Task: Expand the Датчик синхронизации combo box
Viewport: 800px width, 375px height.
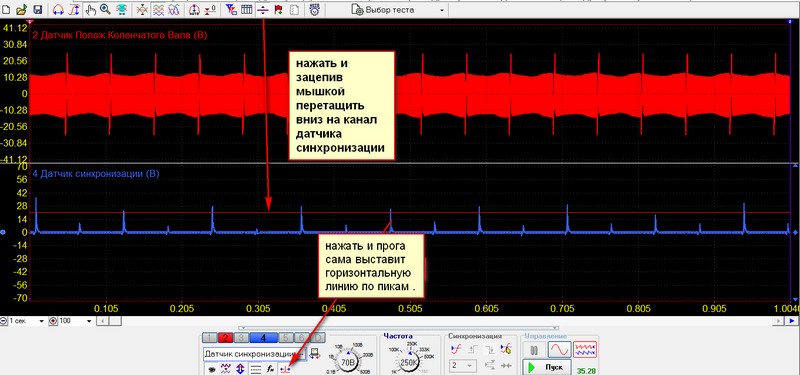Action: 254,354
